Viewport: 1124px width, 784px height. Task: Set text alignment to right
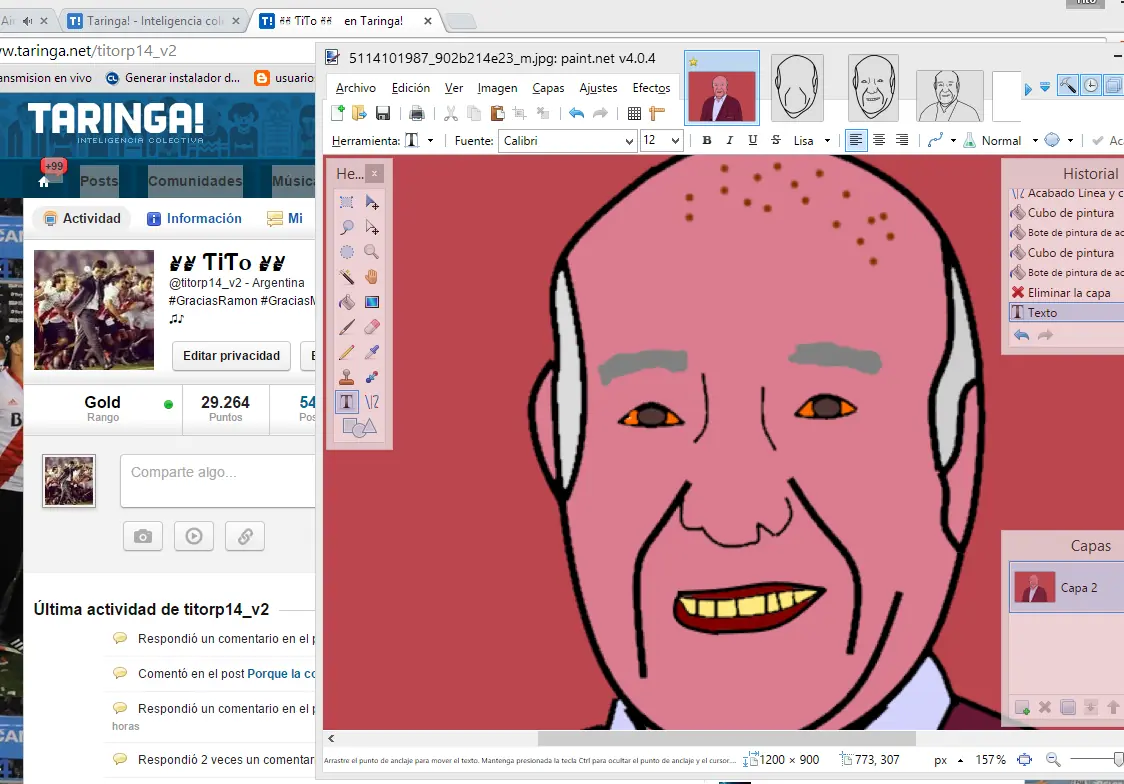point(902,140)
